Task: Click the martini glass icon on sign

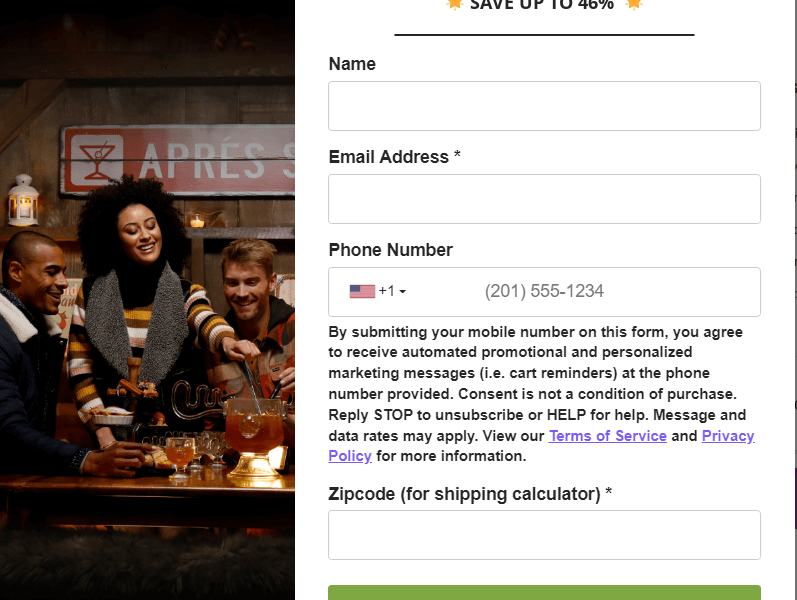Action: 97,159
